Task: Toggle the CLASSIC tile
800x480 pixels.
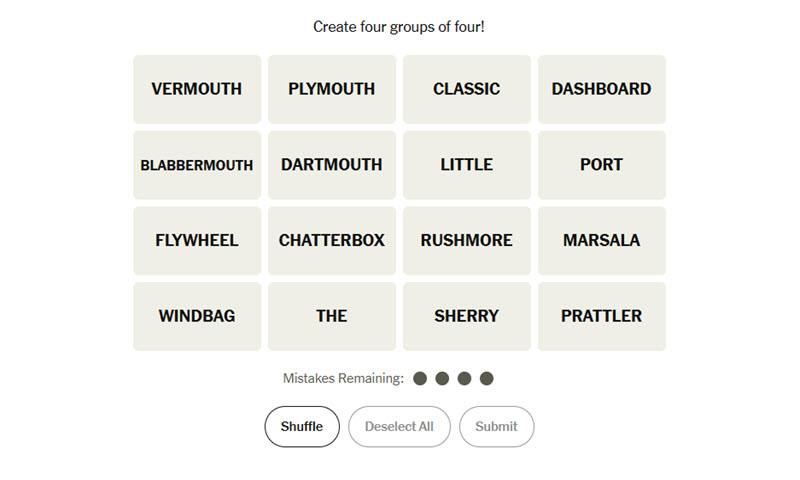Action: tap(467, 89)
